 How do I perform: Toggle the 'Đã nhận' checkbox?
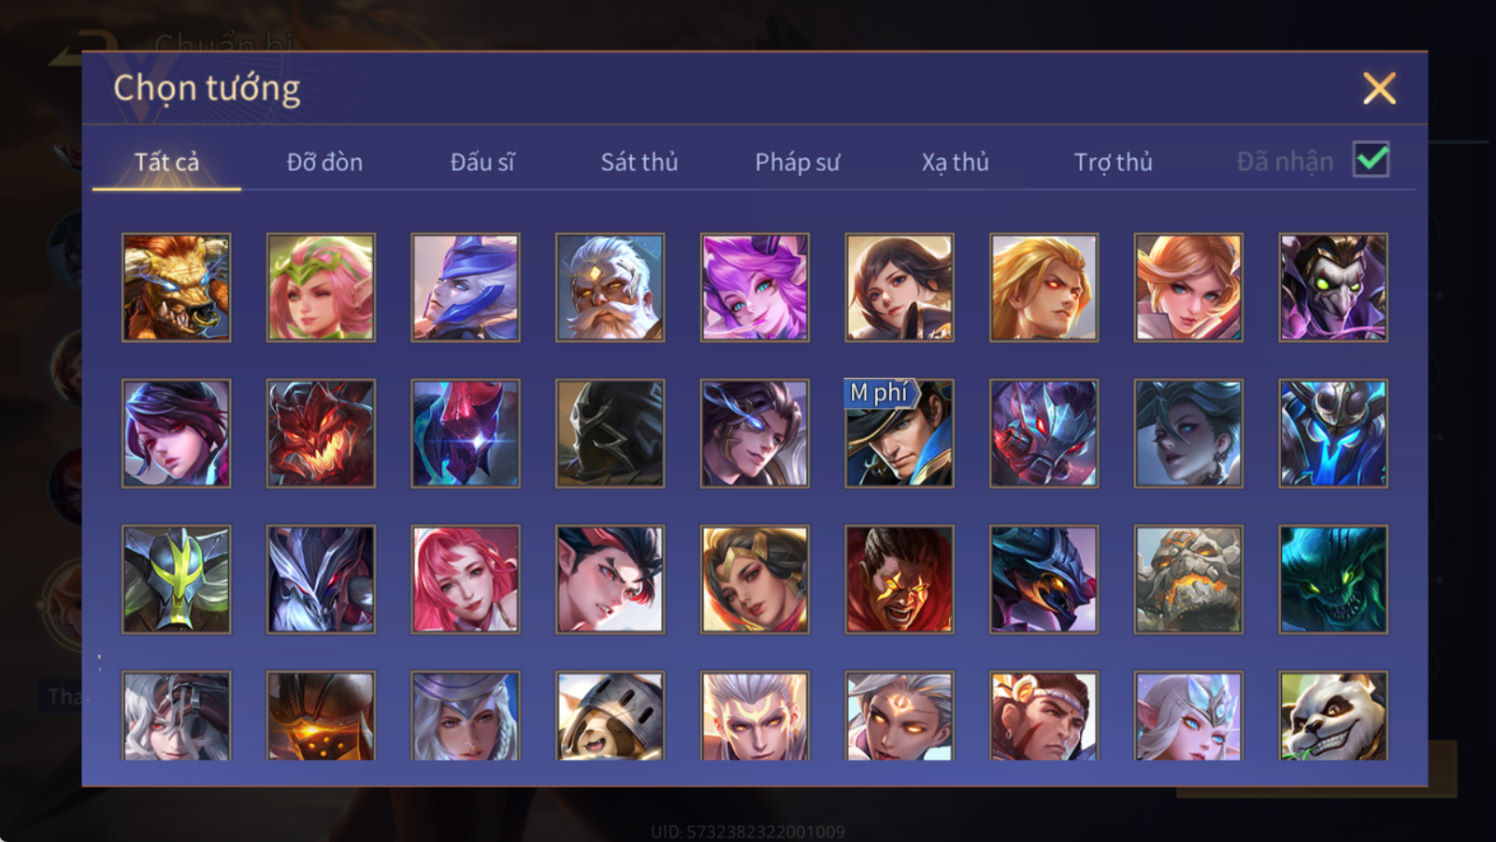pos(1371,160)
